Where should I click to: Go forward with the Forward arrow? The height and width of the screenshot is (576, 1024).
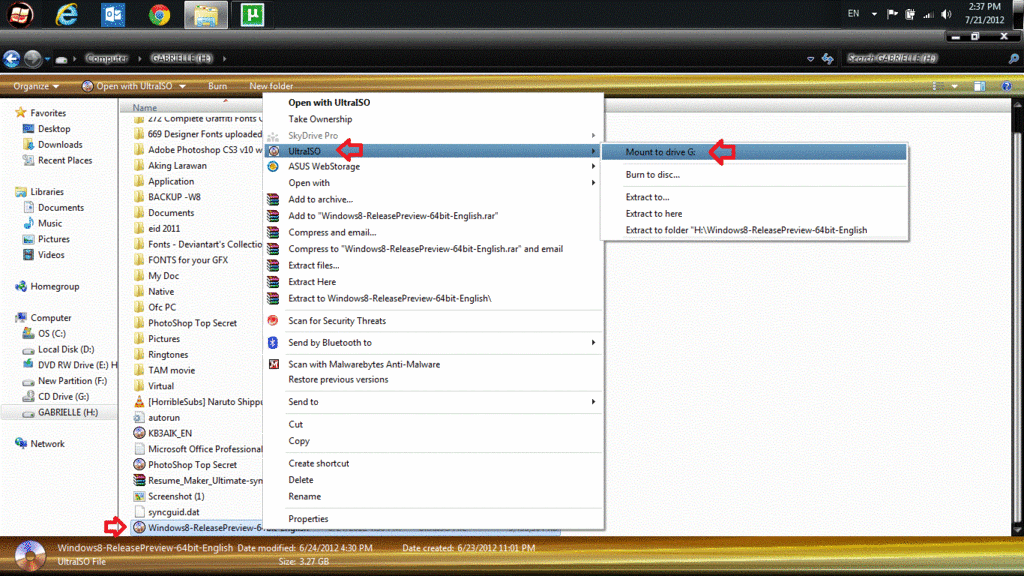click(x=33, y=59)
